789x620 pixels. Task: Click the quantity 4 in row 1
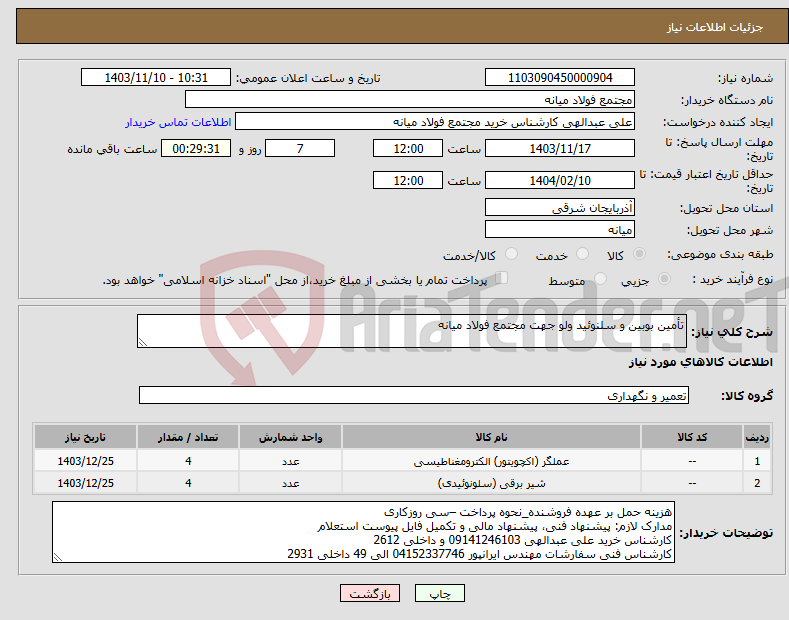(x=188, y=461)
